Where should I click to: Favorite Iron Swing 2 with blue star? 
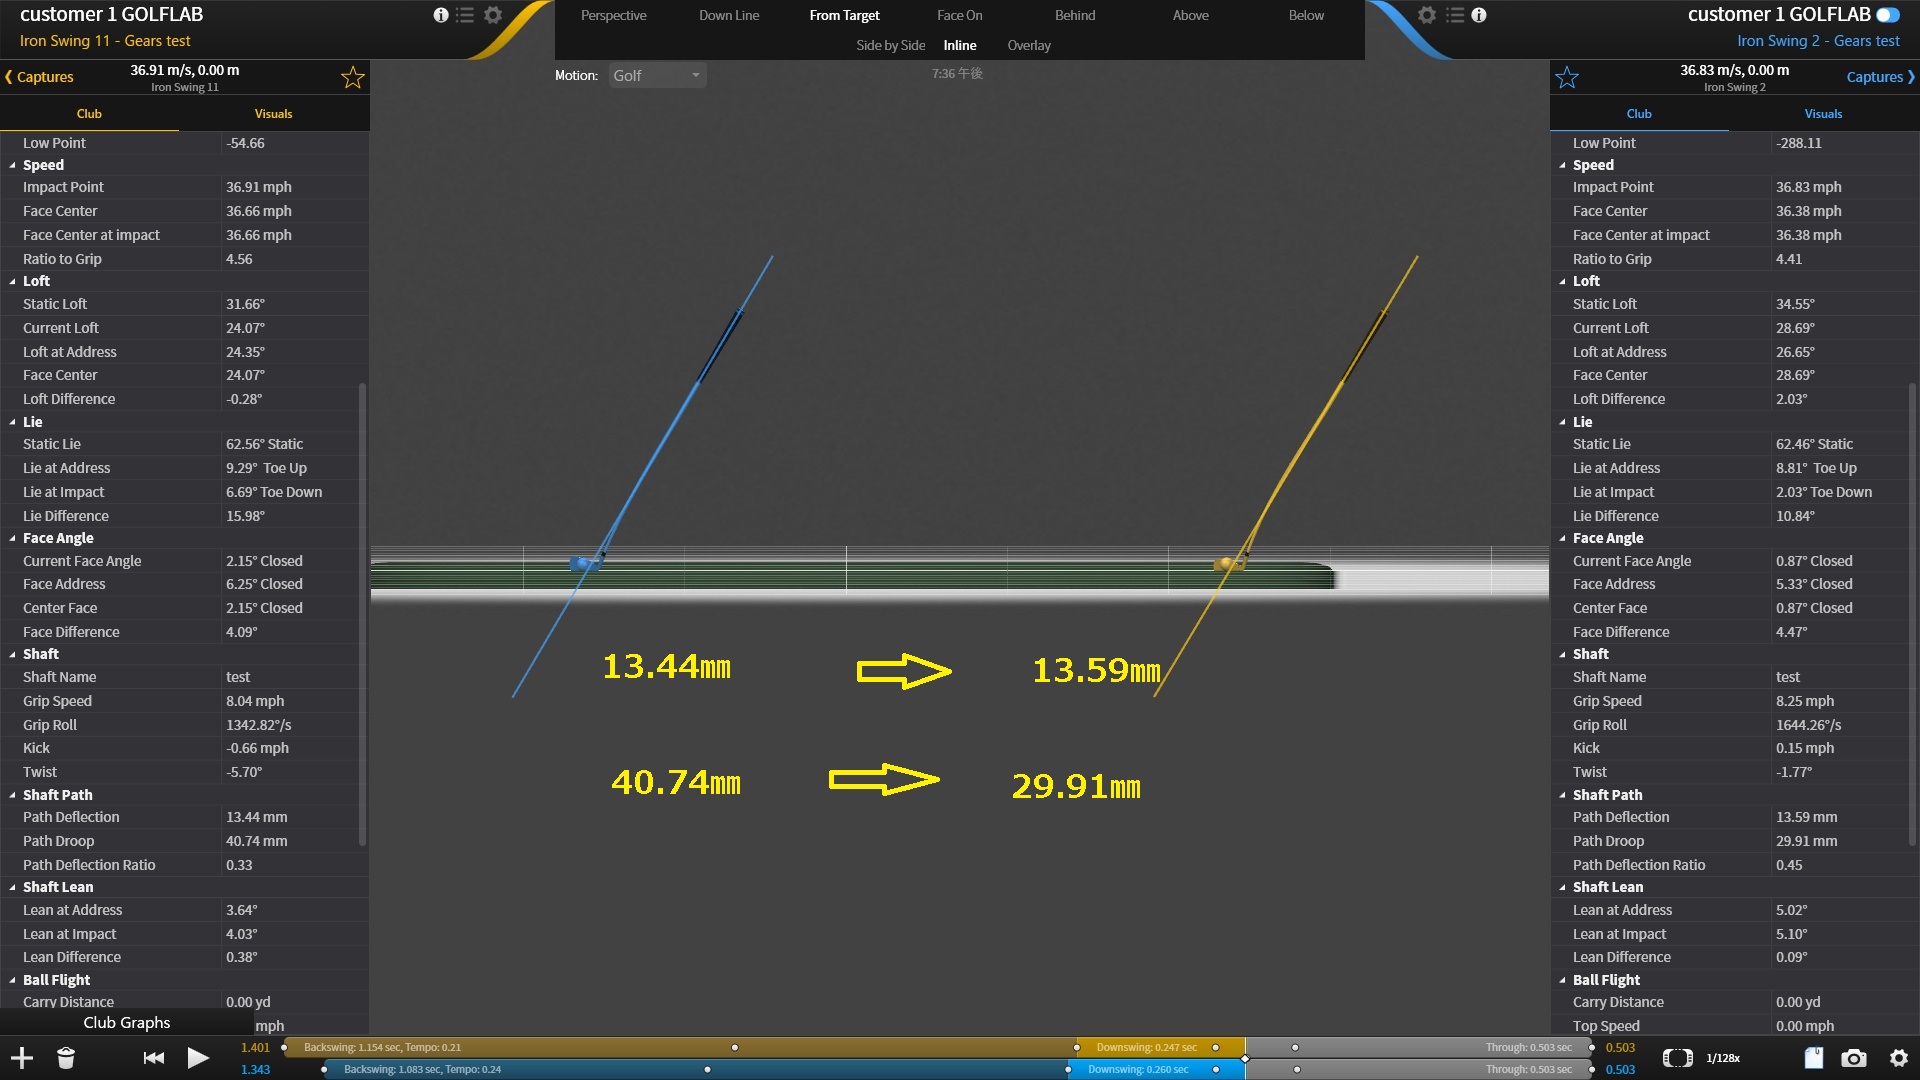pos(1567,77)
